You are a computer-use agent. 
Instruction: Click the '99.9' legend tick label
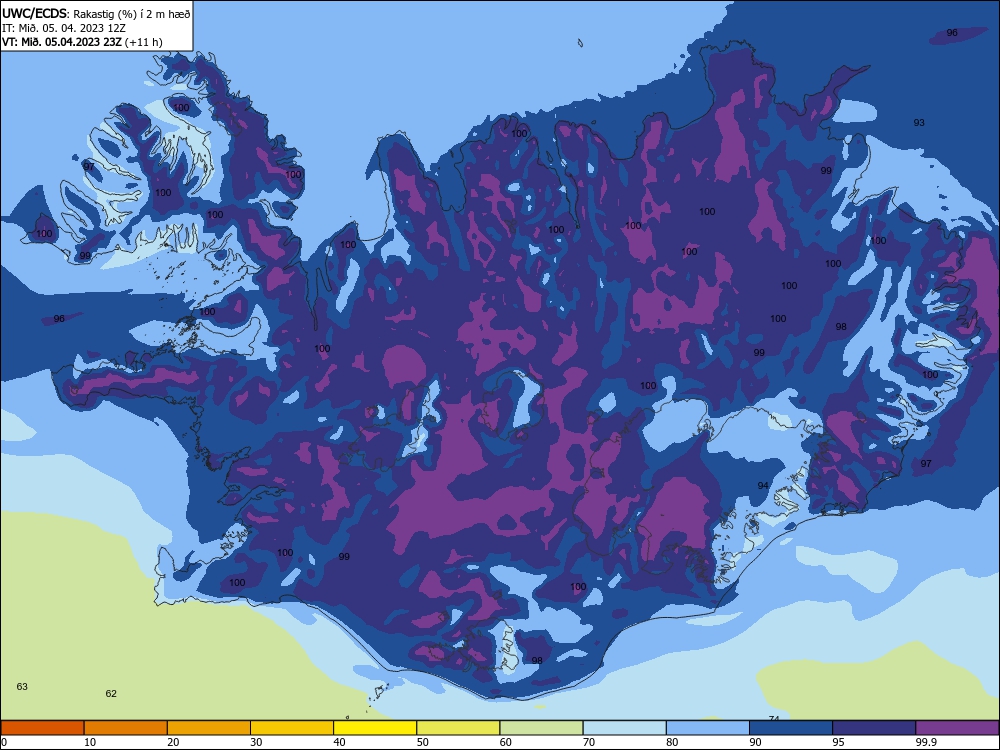pos(926,742)
